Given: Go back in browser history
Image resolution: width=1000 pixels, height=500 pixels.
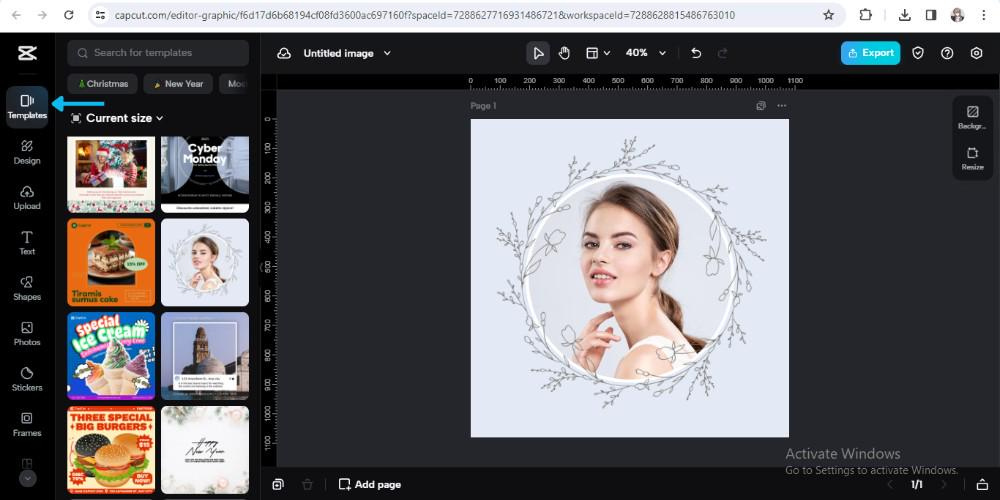Looking at the screenshot, I should pos(16,15).
